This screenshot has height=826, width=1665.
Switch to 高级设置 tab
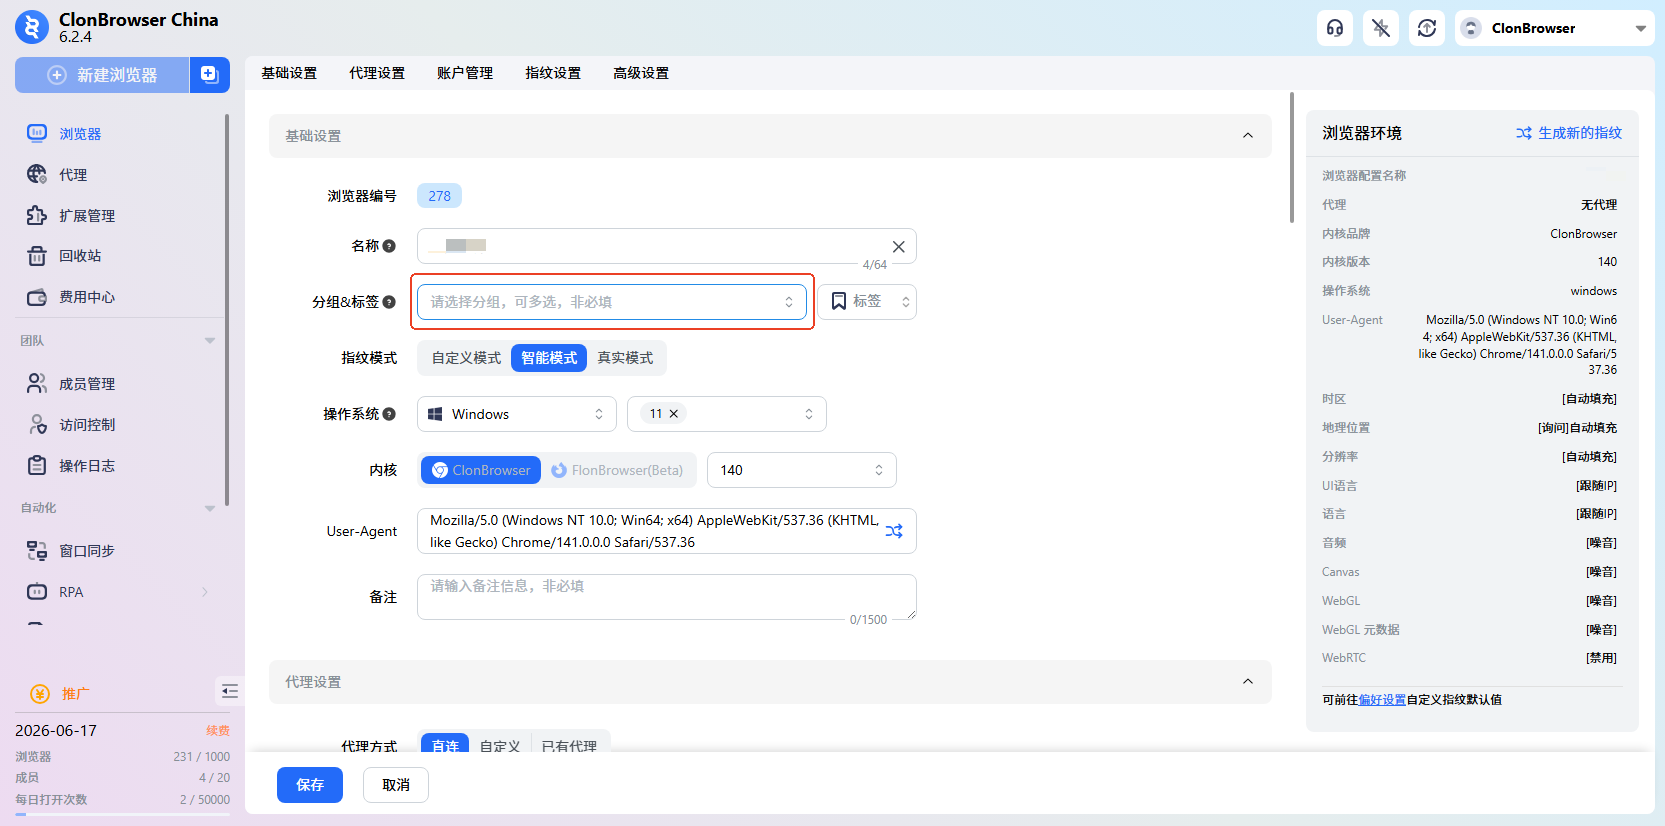pos(641,73)
